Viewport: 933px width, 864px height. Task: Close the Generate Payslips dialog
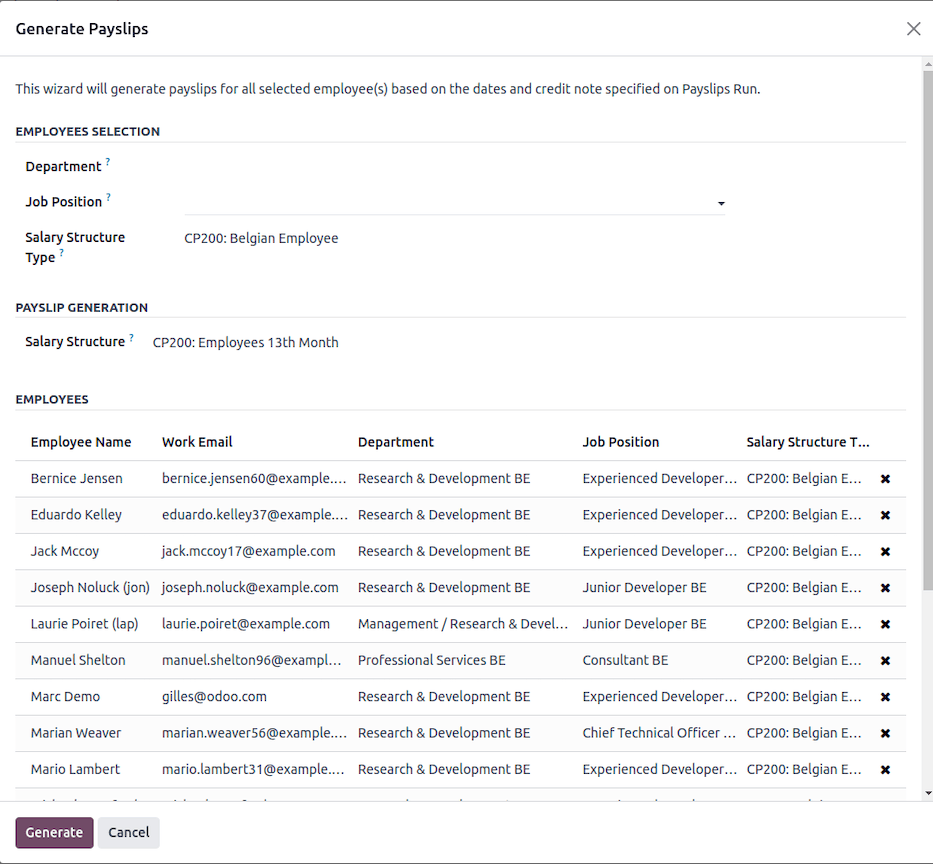913,29
